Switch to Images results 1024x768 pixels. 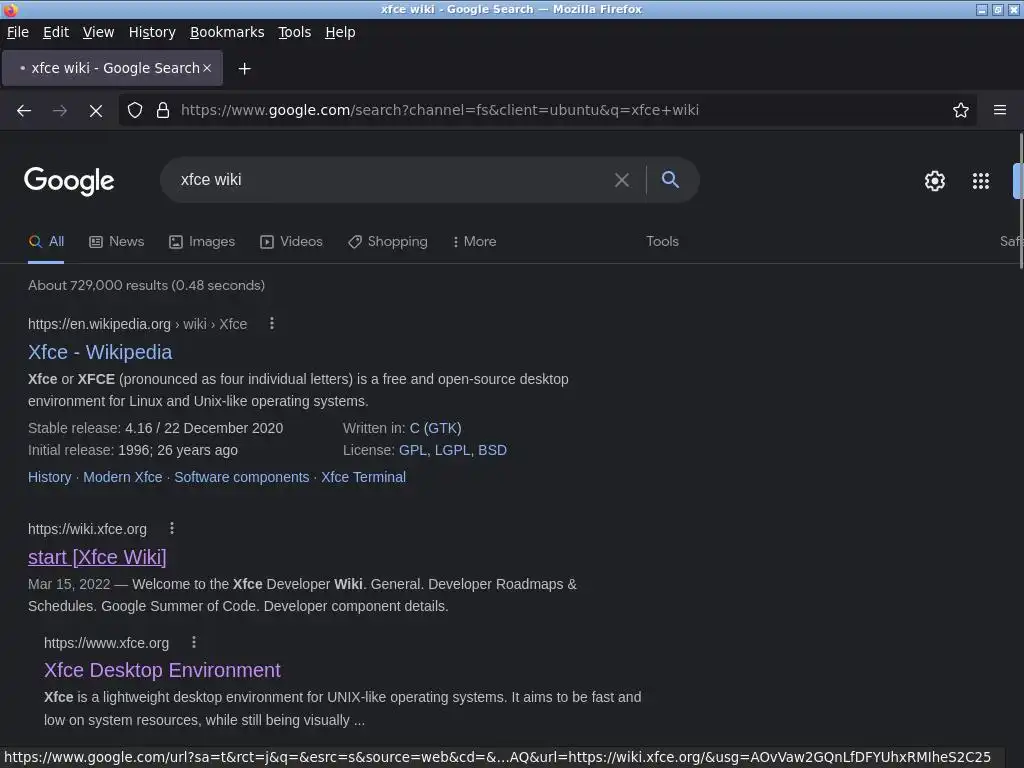pyautogui.click(x=202, y=242)
